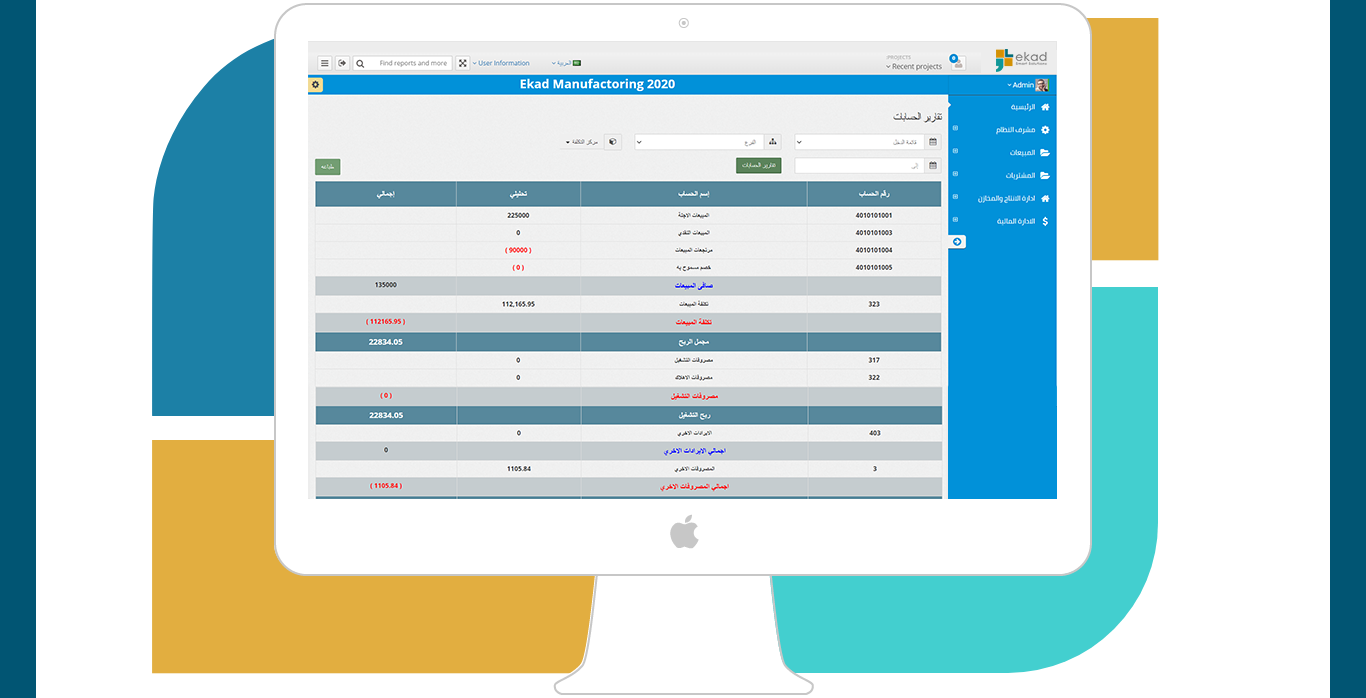The height and width of the screenshot is (698, 1366).
Task: Click the calendar icon beside قائمة الدخل
Action: (933, 142)
